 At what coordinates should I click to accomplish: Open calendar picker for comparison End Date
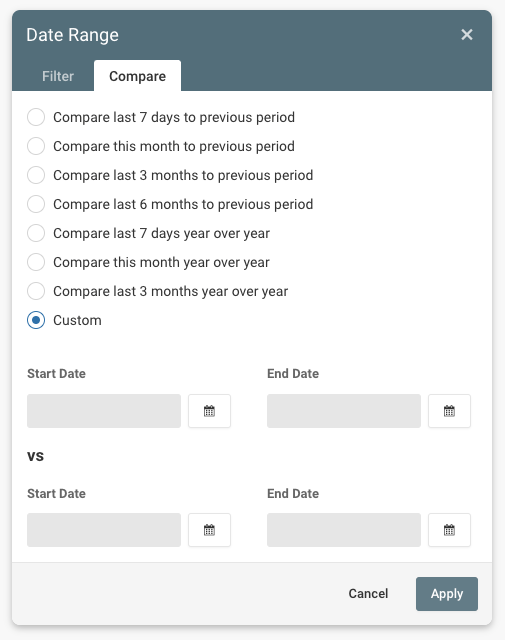449,530
